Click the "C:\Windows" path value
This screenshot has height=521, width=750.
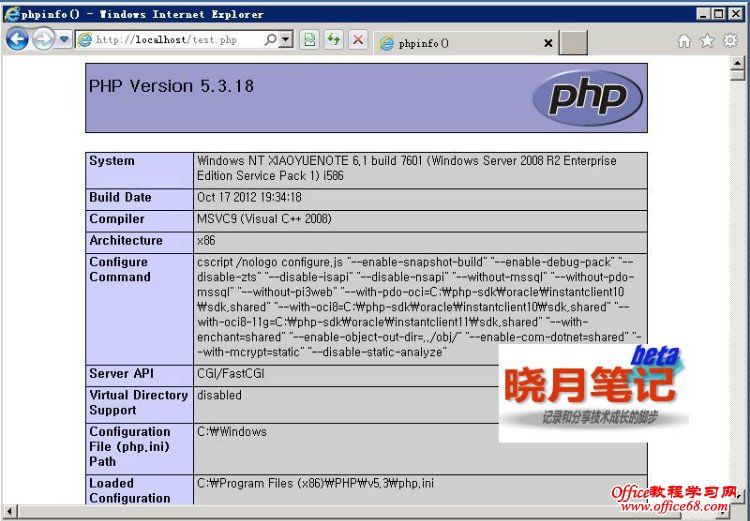[x=232, y=432]
